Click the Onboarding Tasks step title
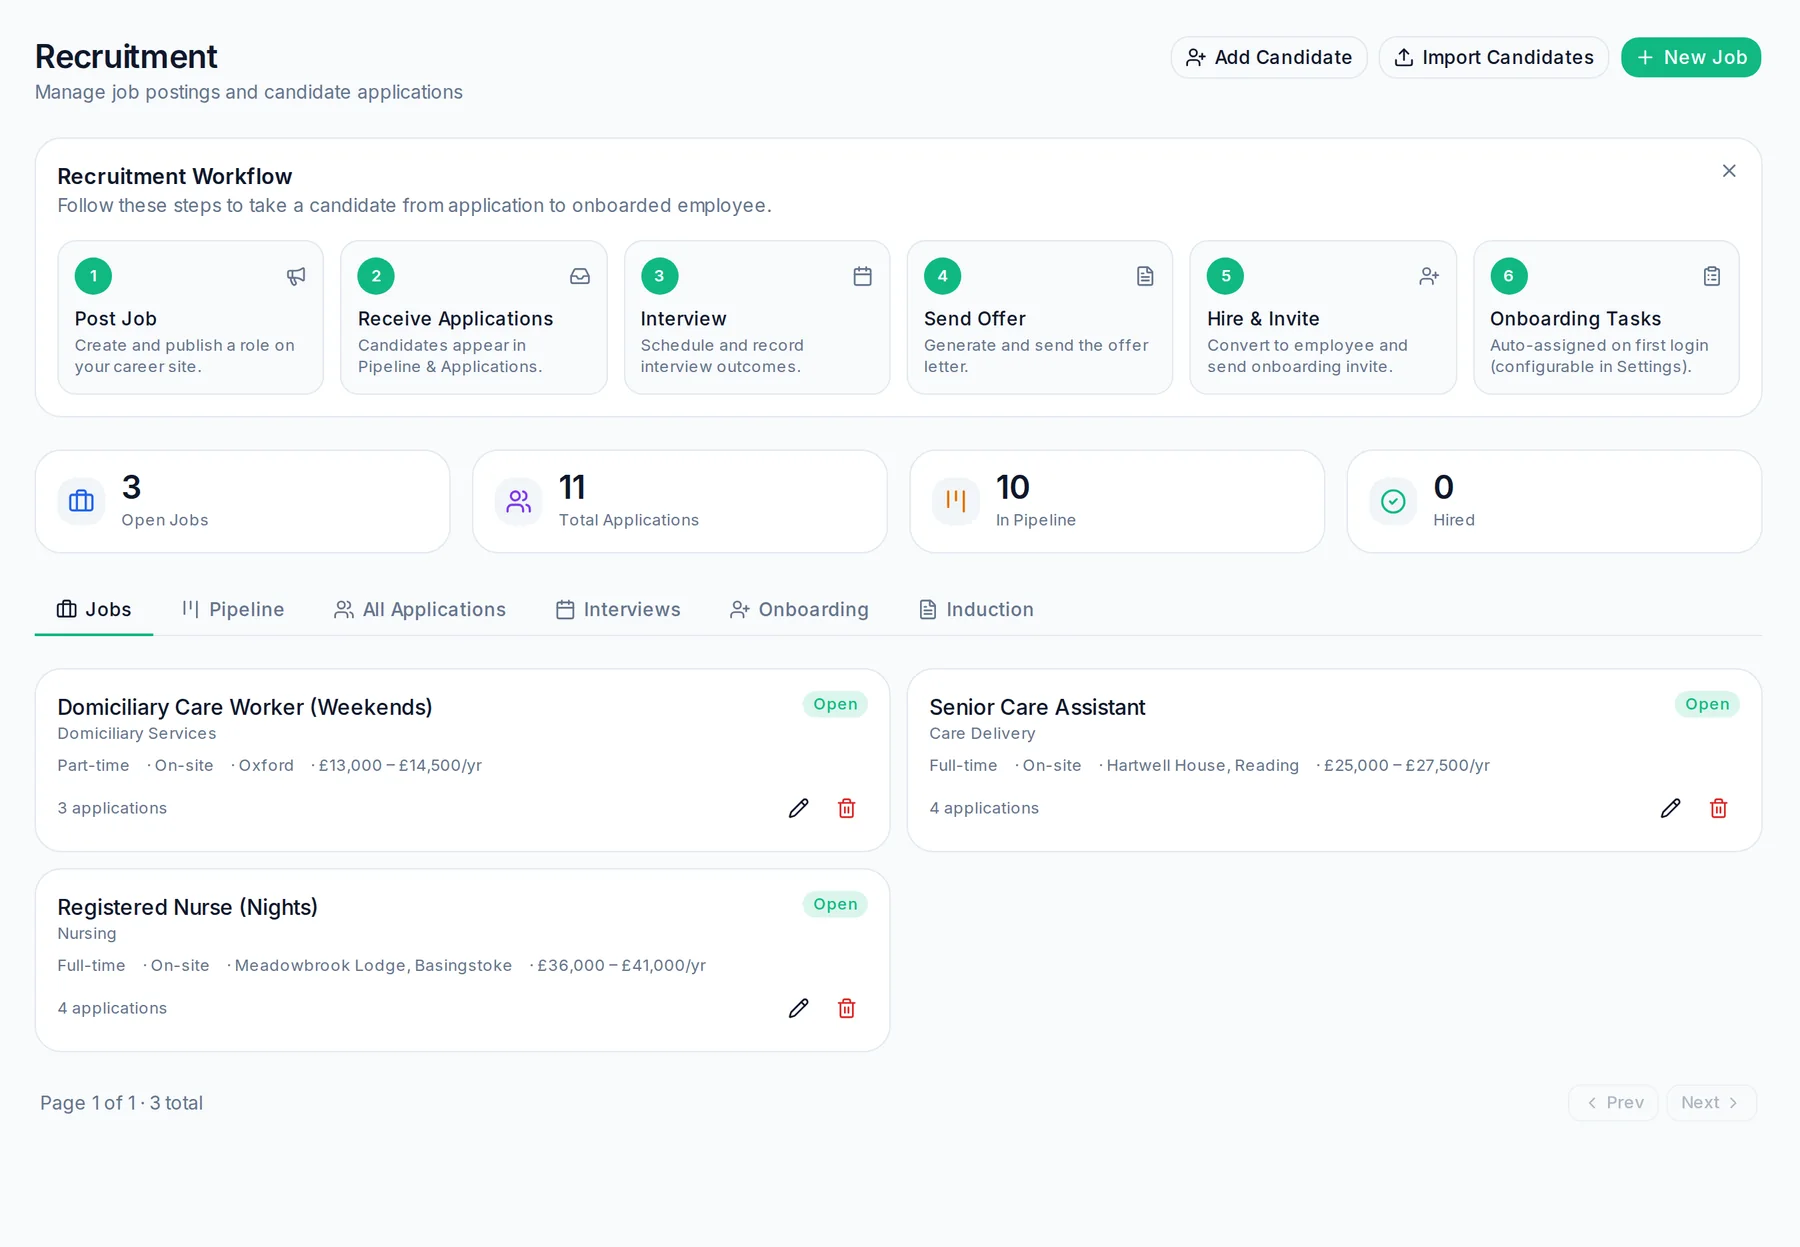This screenshot has height=1247, width=1800. [1575, 318]
